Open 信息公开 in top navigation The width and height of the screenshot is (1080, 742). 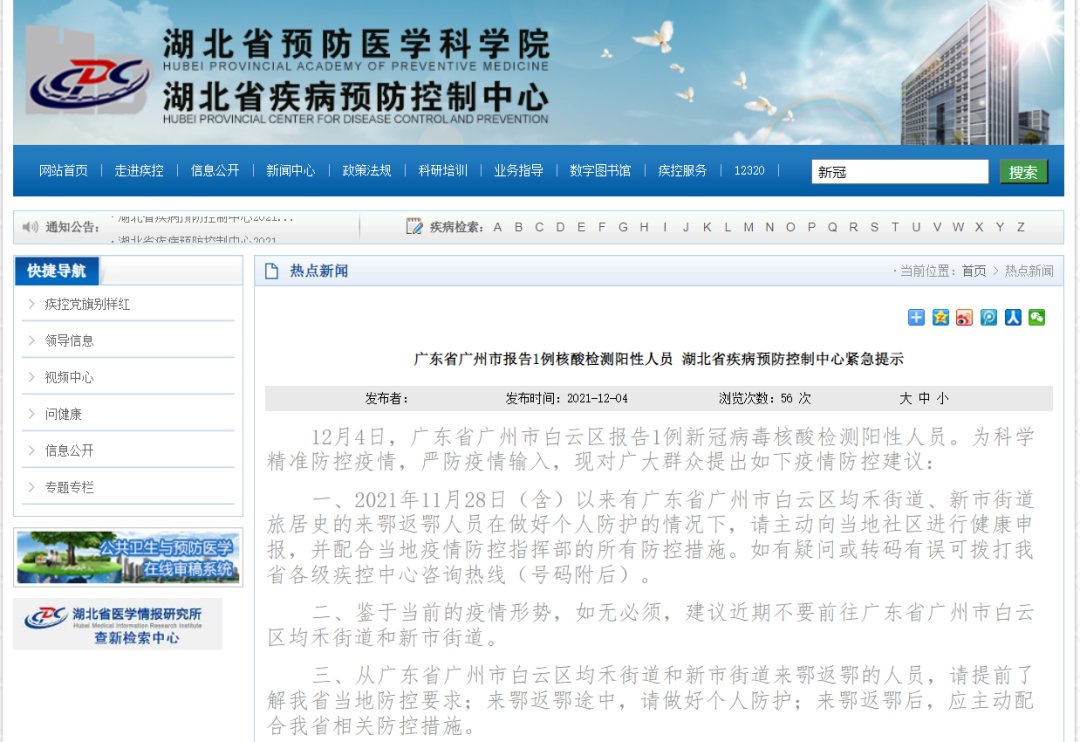click(215, 170)
